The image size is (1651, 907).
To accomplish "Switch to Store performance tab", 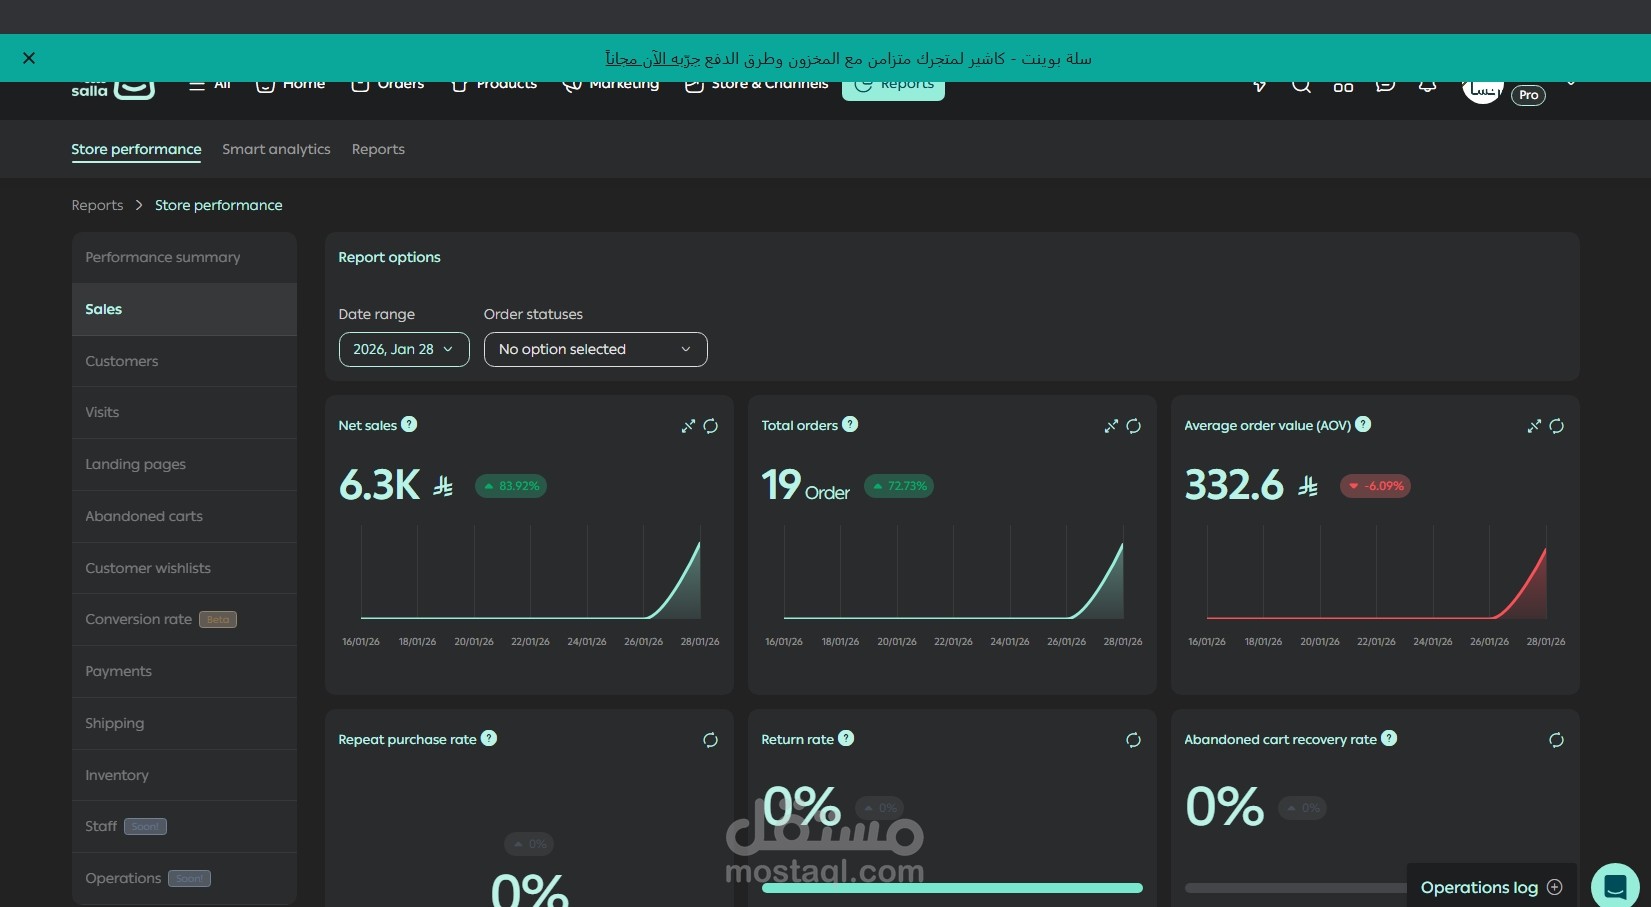I will click(x=136, y=149).
